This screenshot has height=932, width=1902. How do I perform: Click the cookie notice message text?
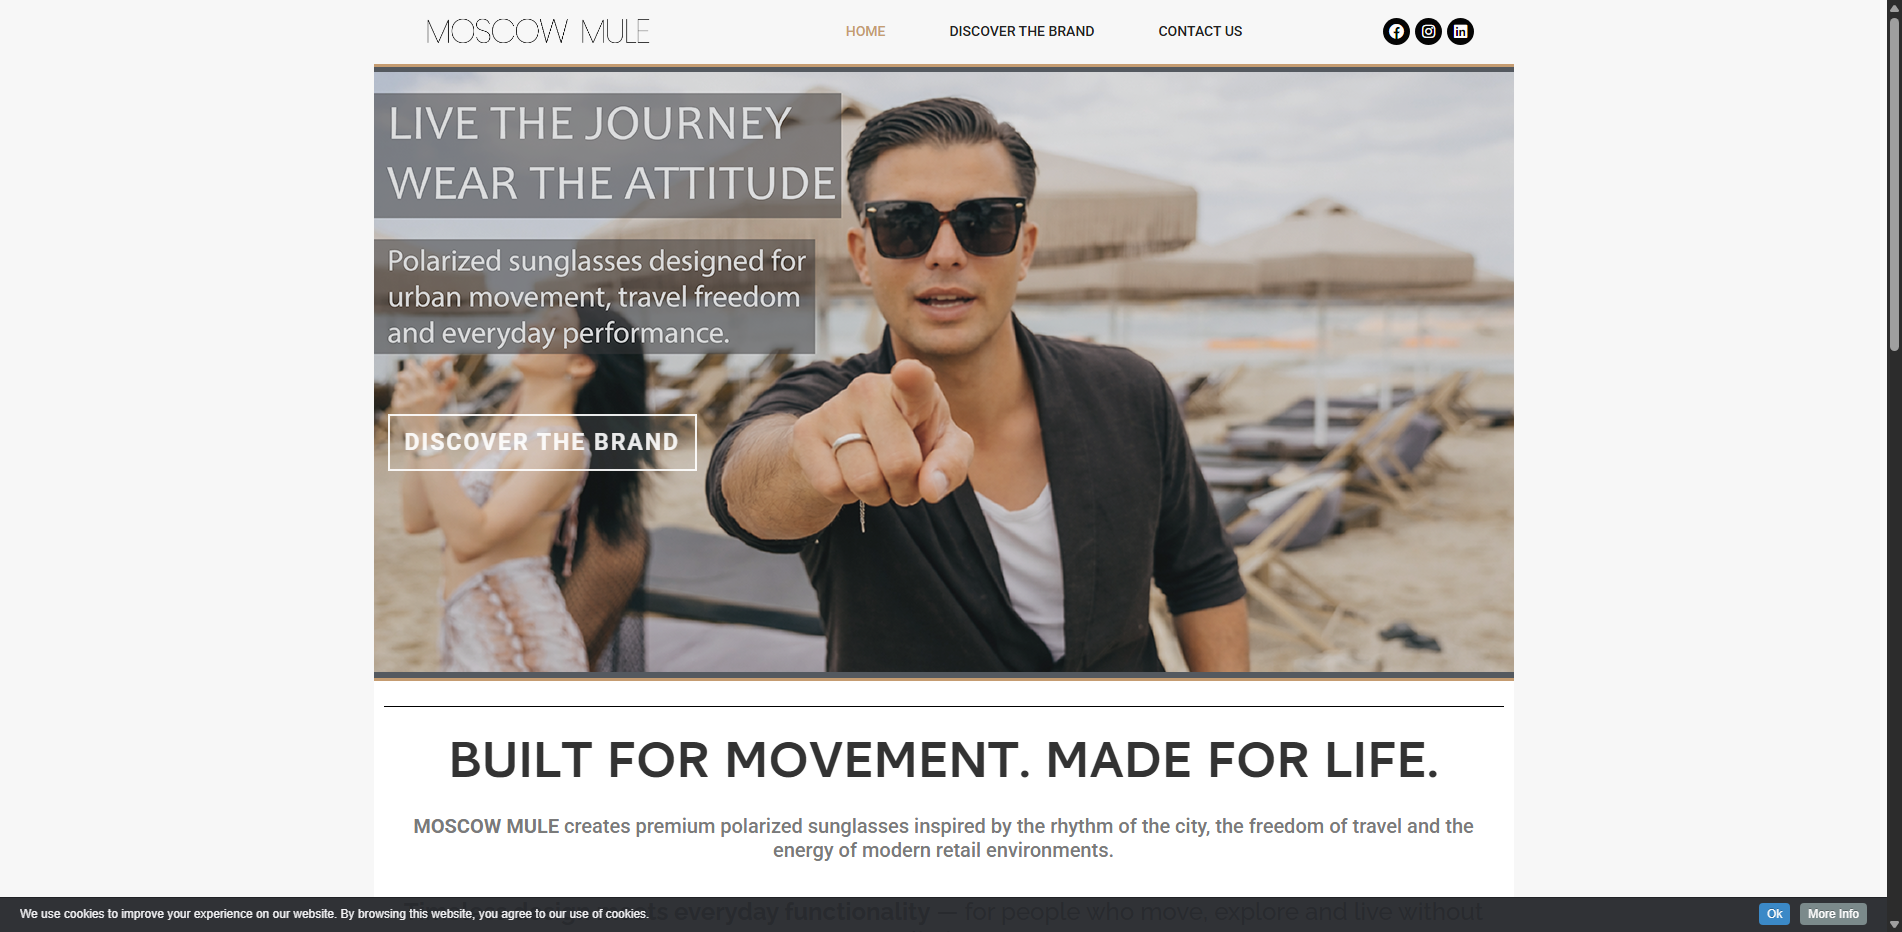click(x=334, y=914)
